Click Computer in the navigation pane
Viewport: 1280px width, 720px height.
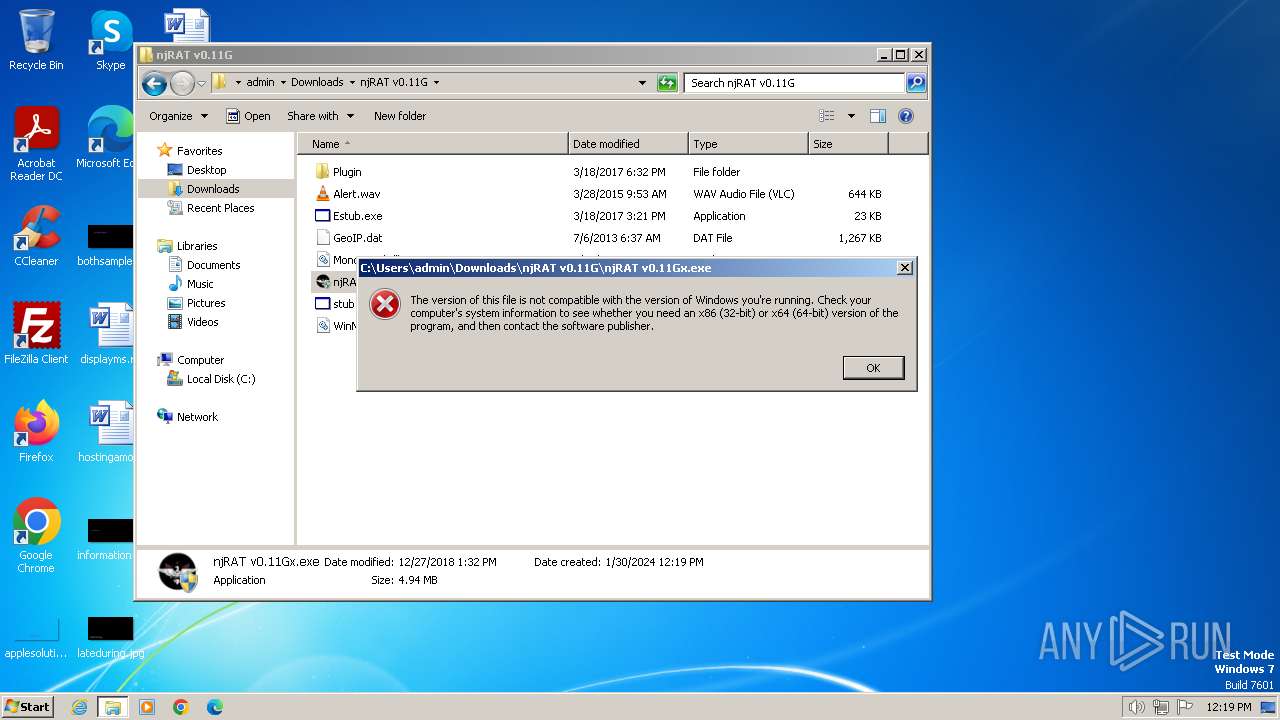coord(200,360)
